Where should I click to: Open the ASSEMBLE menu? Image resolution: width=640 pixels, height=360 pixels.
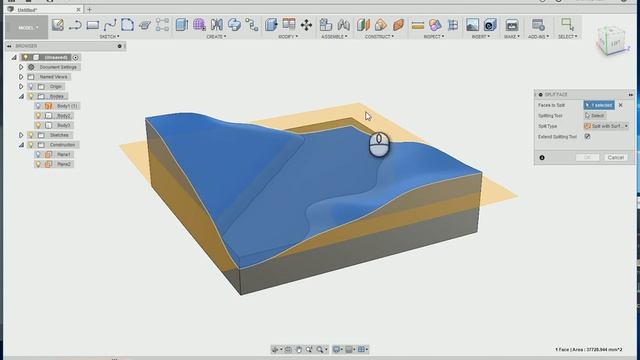point(334,37)
